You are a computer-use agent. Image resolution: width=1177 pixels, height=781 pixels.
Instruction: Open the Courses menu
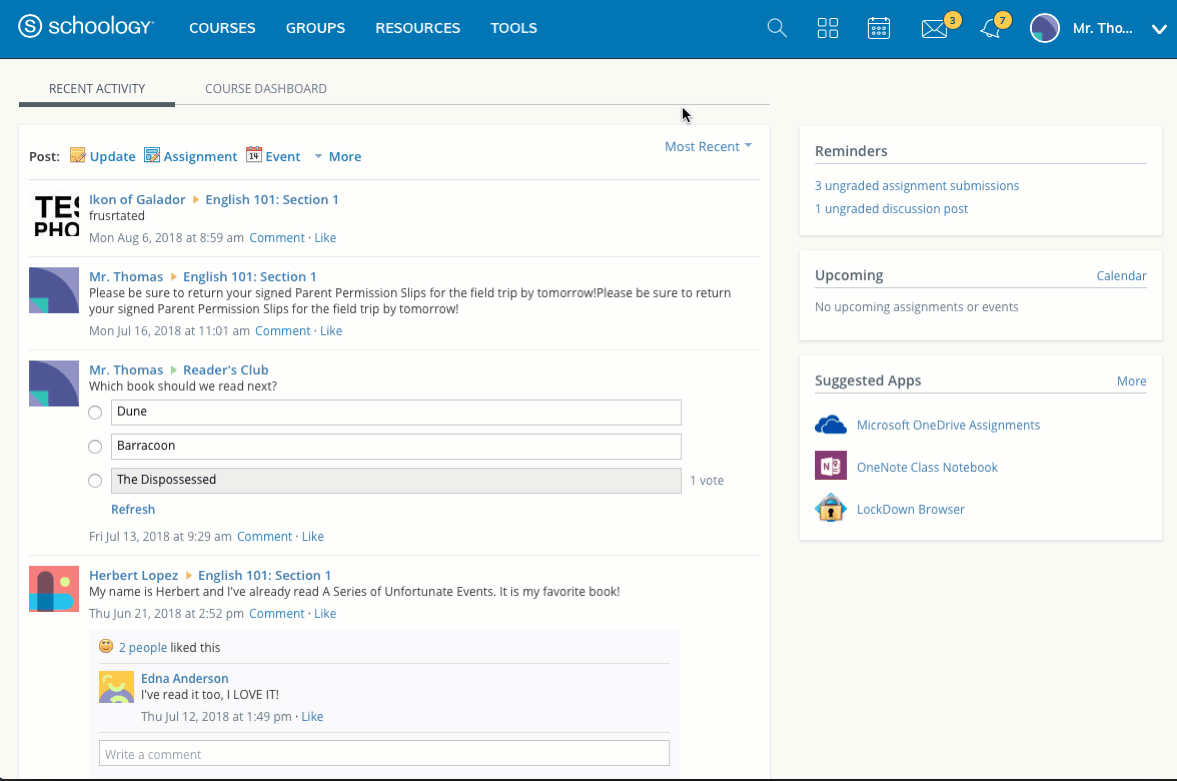pyautogui.click(x=221, y=28)
